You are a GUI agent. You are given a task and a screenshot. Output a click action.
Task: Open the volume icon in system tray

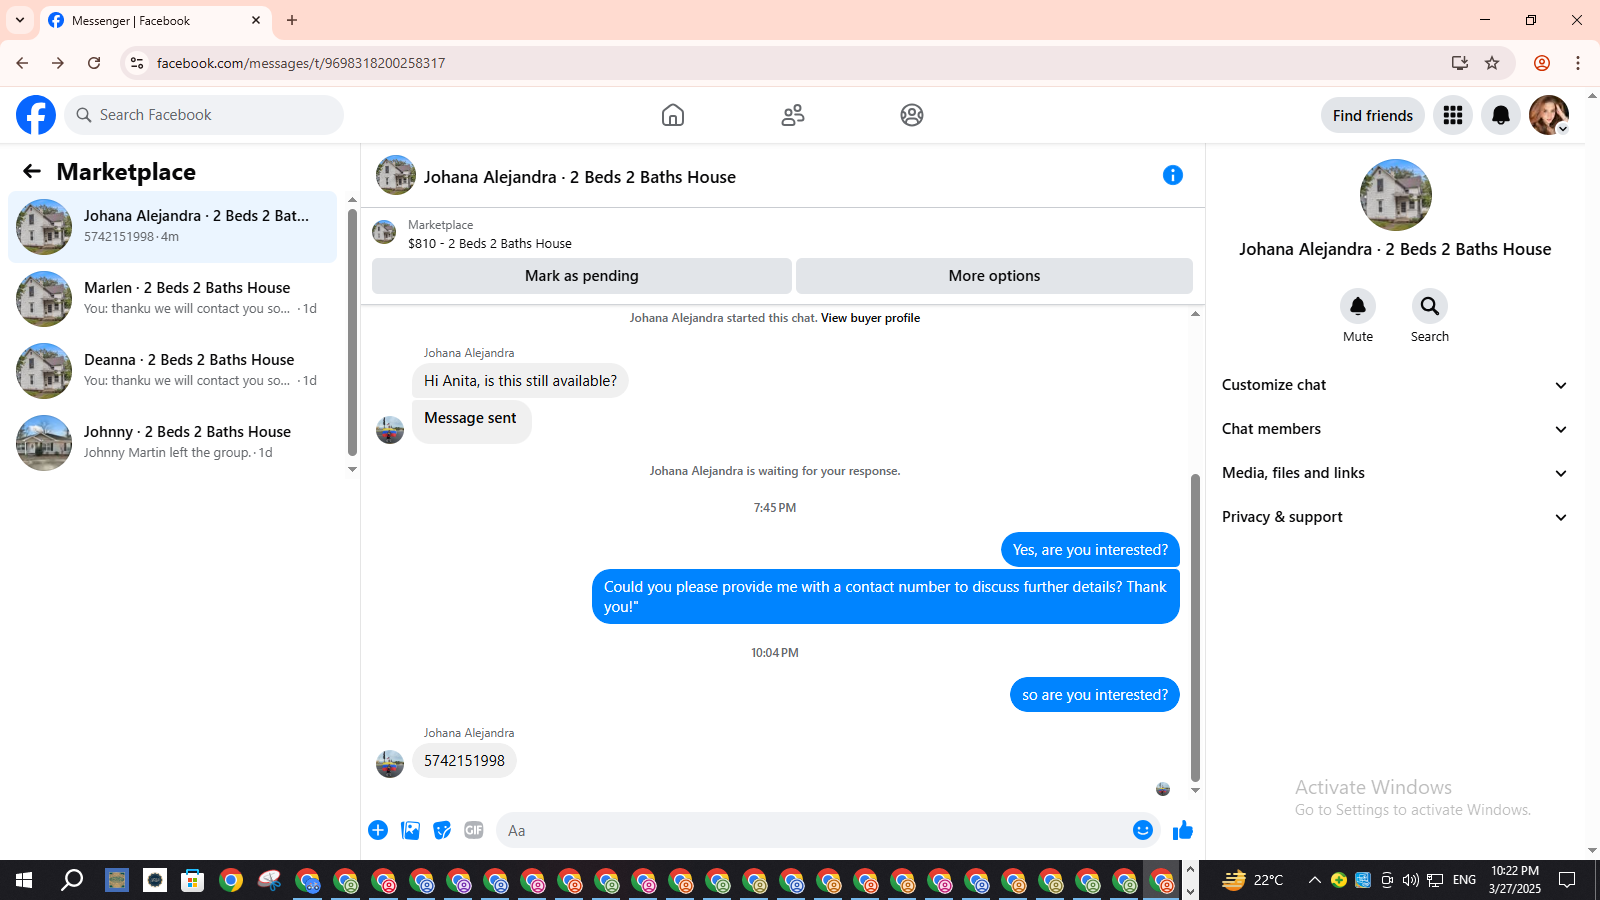tap(1411, 880)
